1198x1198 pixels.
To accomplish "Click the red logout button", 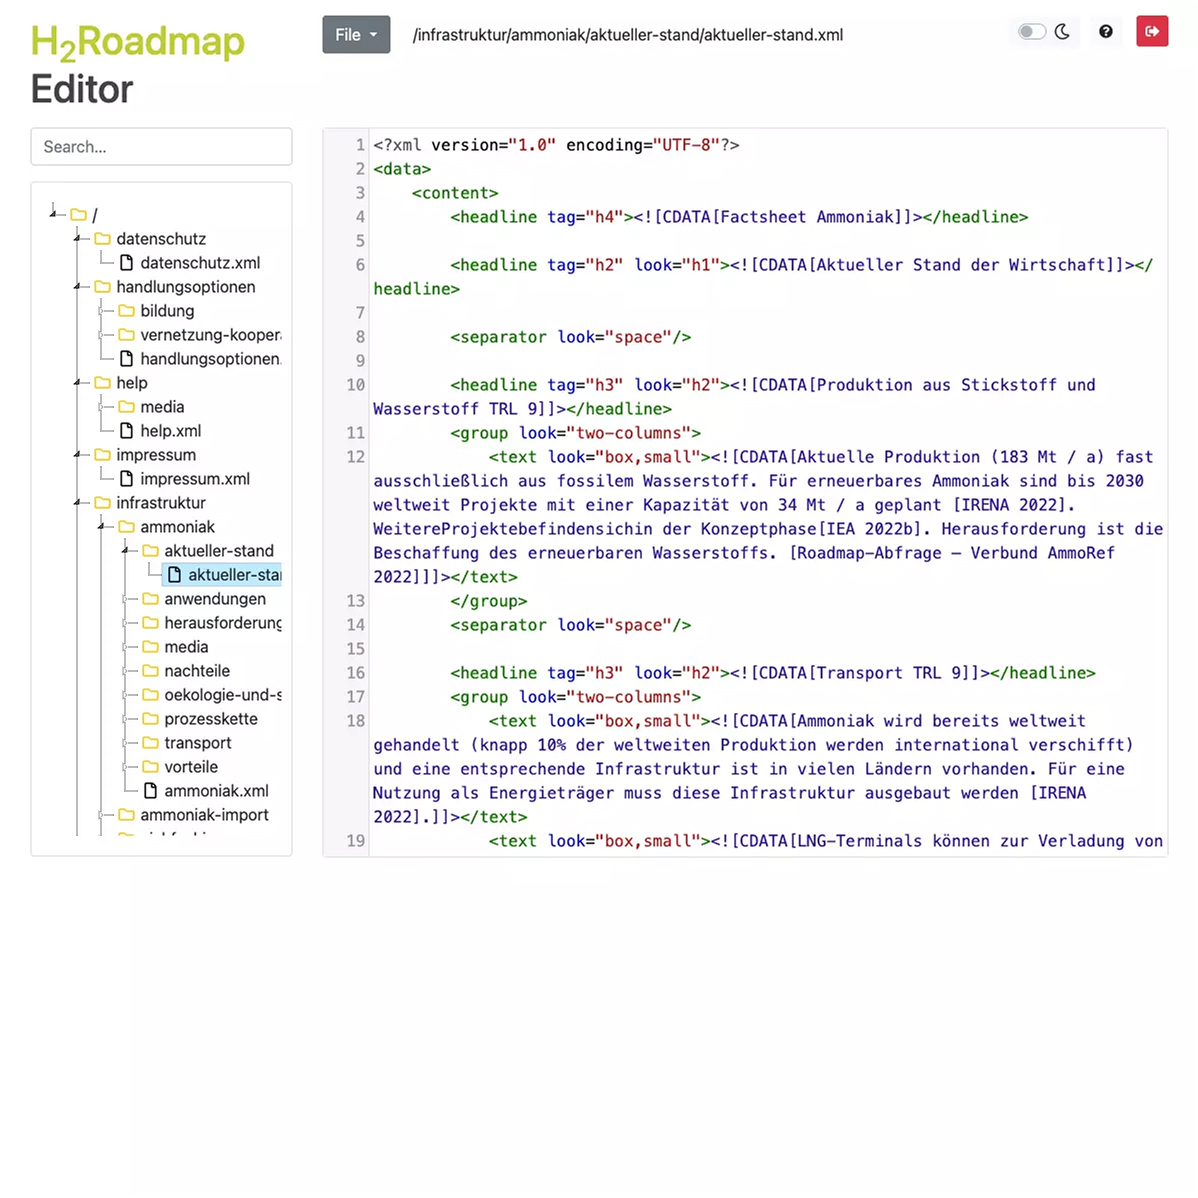I will click(1151, 31).
